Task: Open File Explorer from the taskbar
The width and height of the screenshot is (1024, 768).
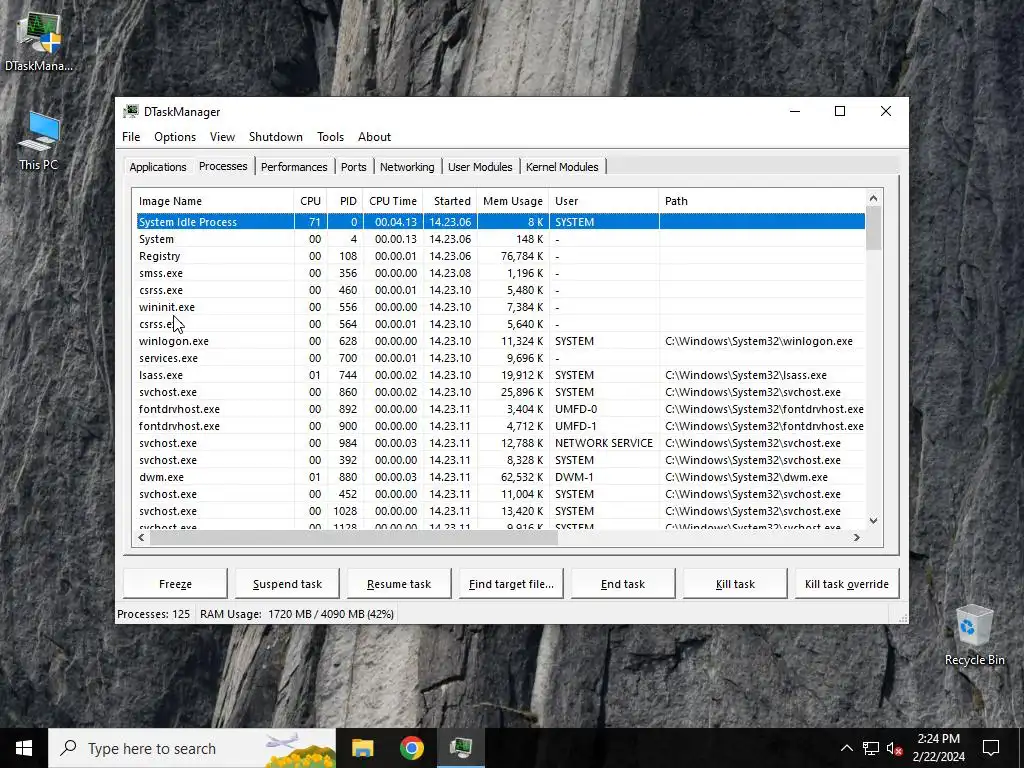Action: point(362,748)
